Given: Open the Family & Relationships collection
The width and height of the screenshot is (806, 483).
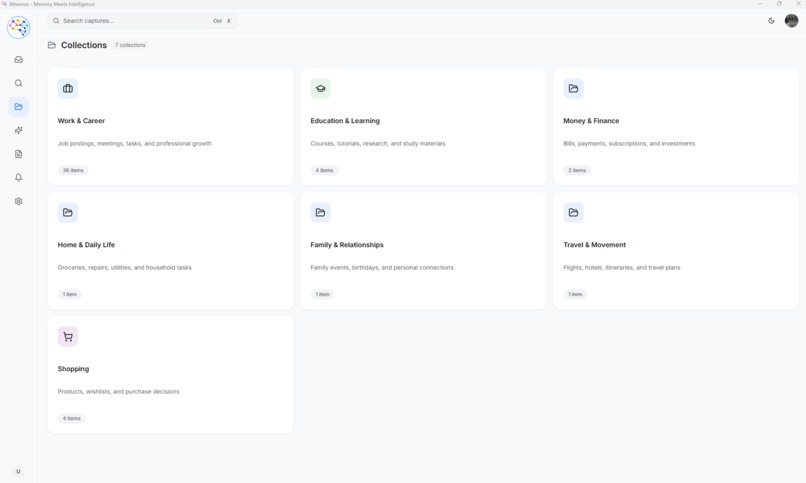Looking at the screenshot, I should pyautogui.click(x=423, y=251).
